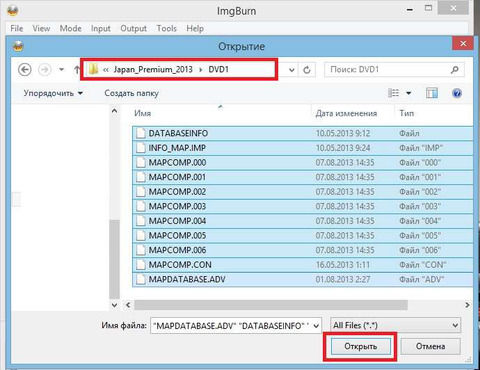The width and height of the screenshot is (480, 370).
Task: Sort by the Тип column header
Action: click(407, 113)
